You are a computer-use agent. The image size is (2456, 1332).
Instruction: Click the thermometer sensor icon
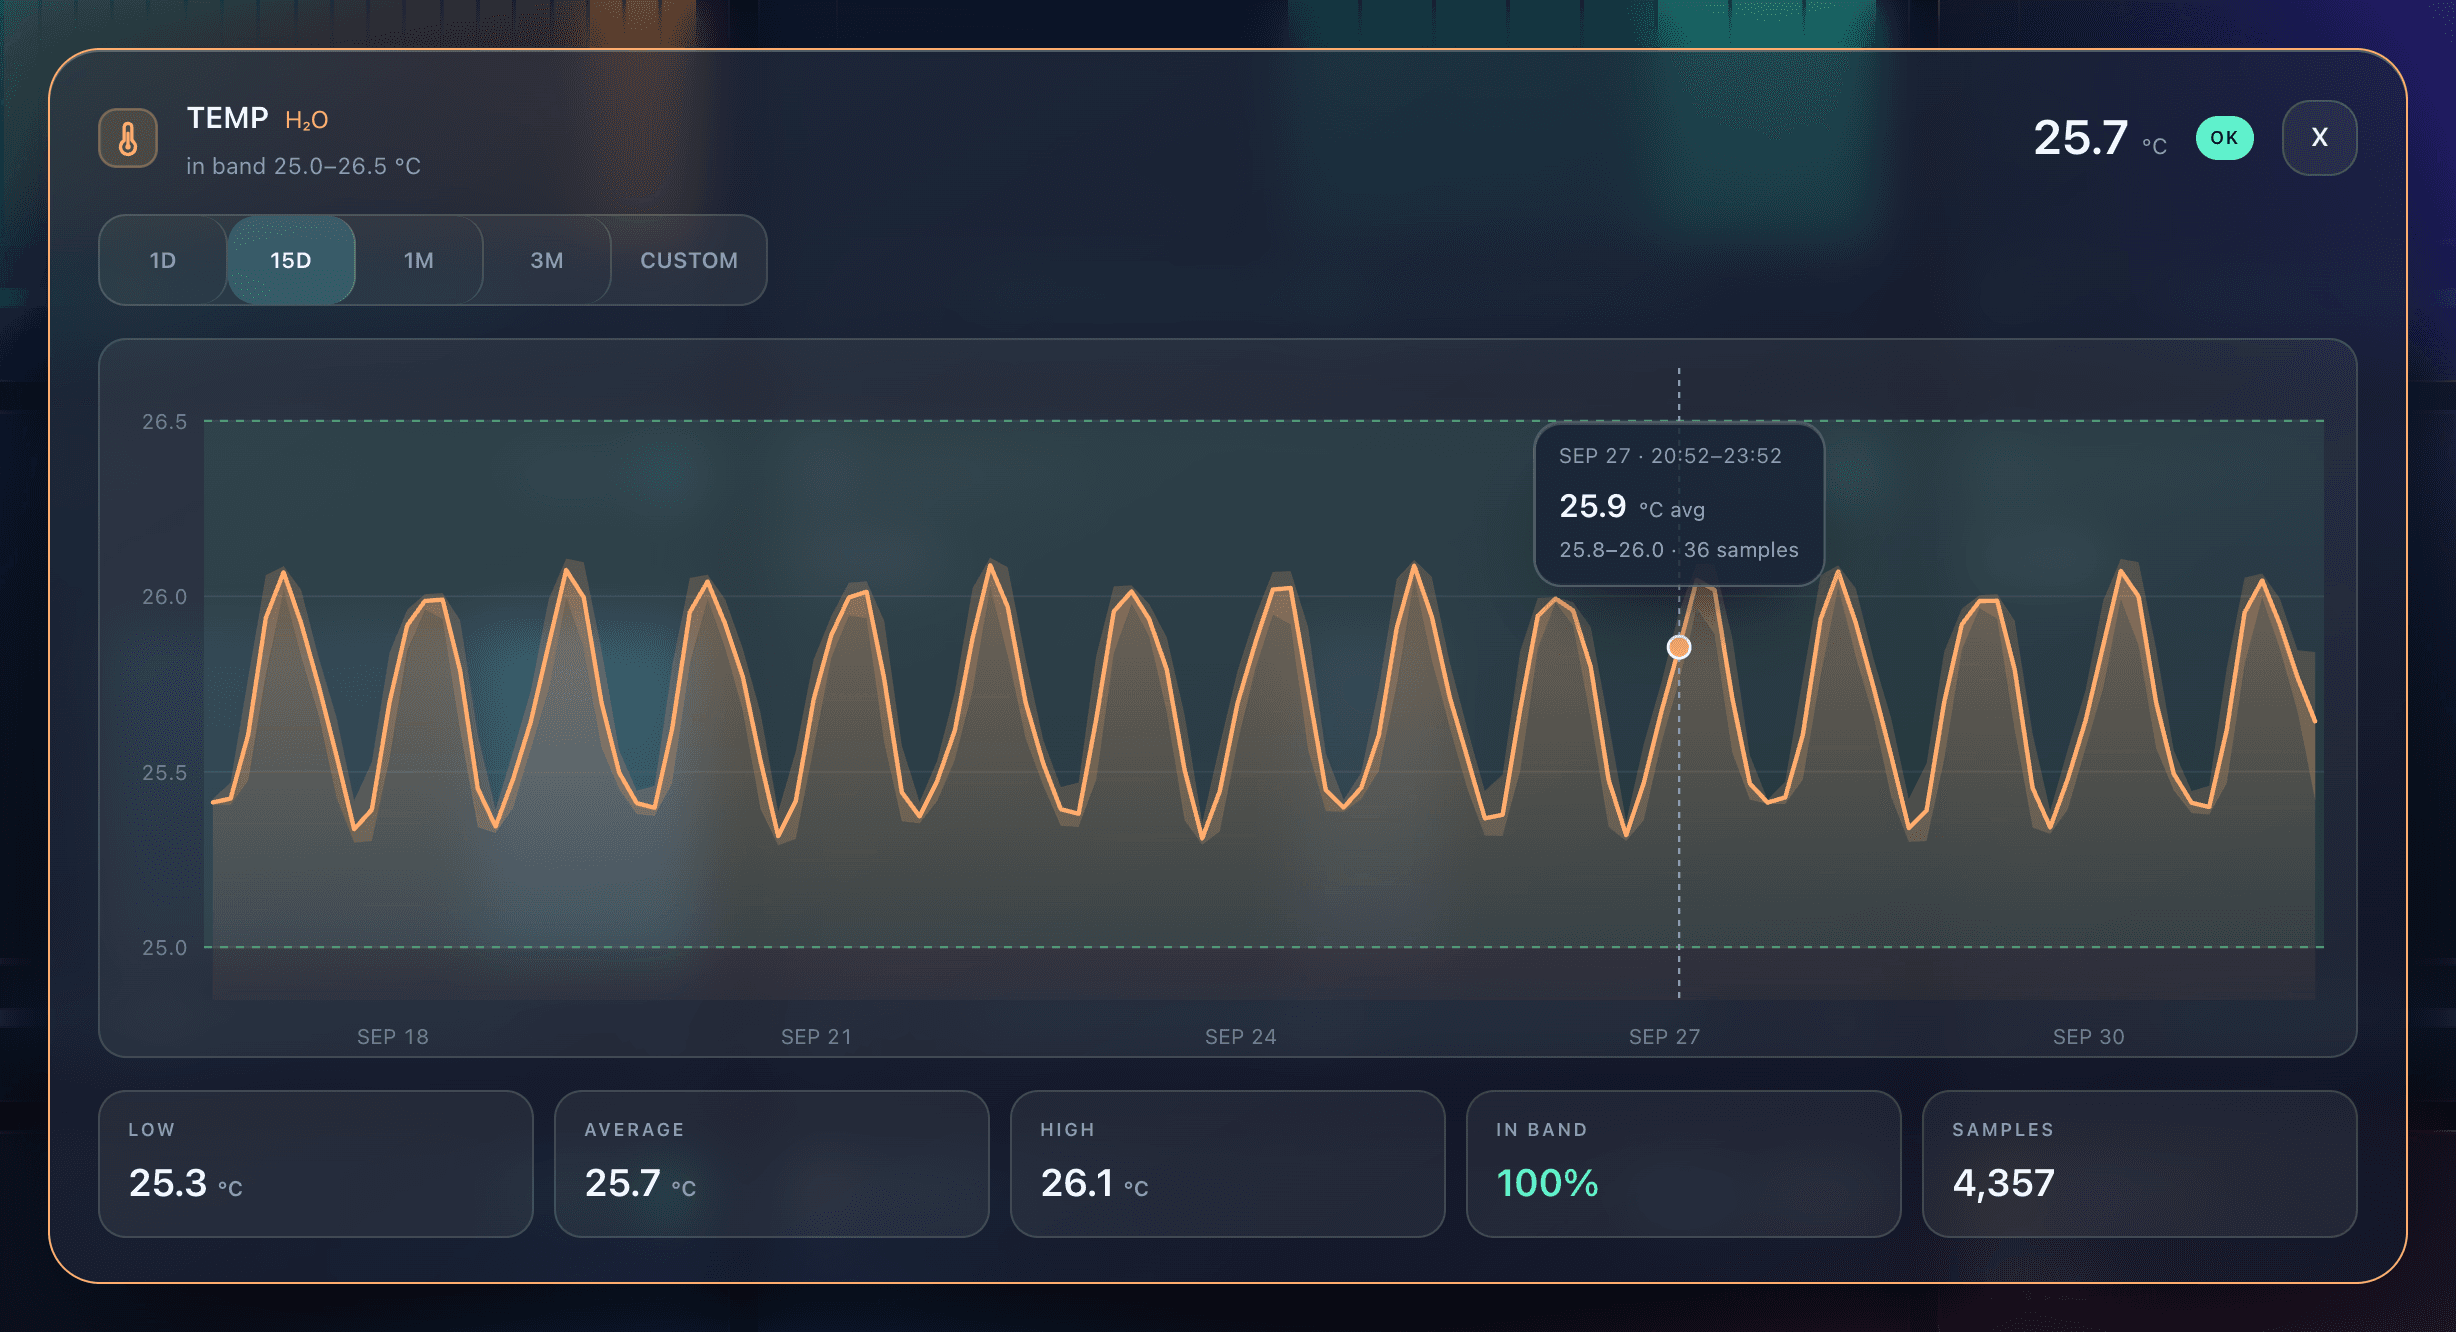pyautogui.click(x=128, y=138)
